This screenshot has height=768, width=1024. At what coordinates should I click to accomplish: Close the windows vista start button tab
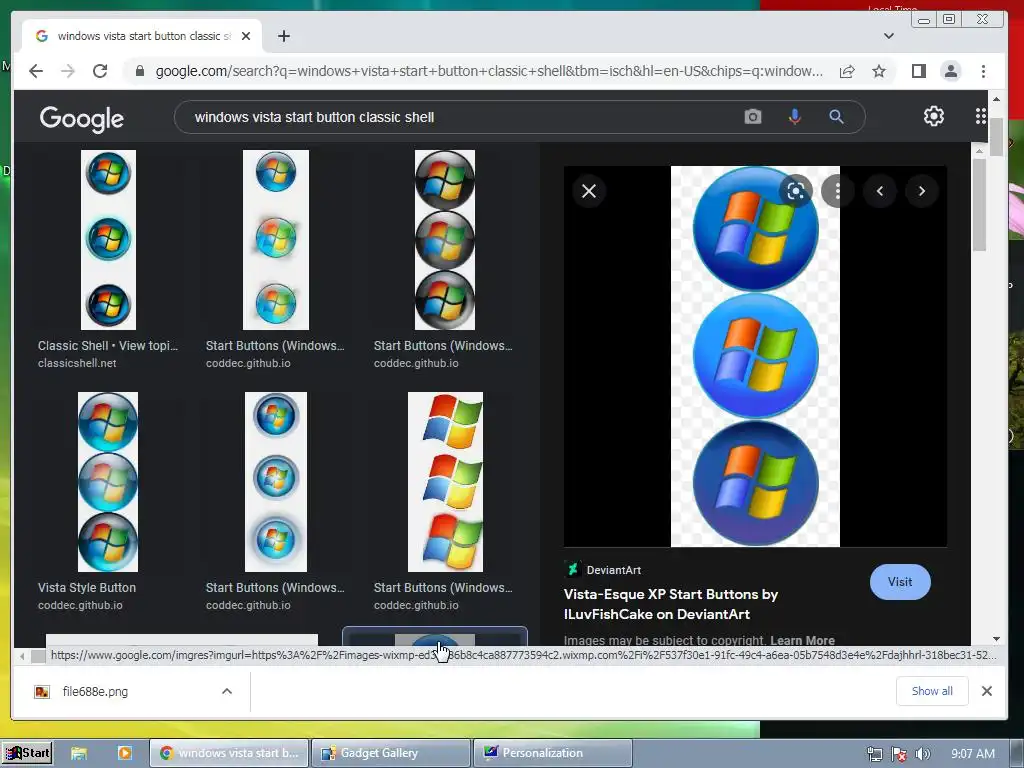(x=246, y=36)
